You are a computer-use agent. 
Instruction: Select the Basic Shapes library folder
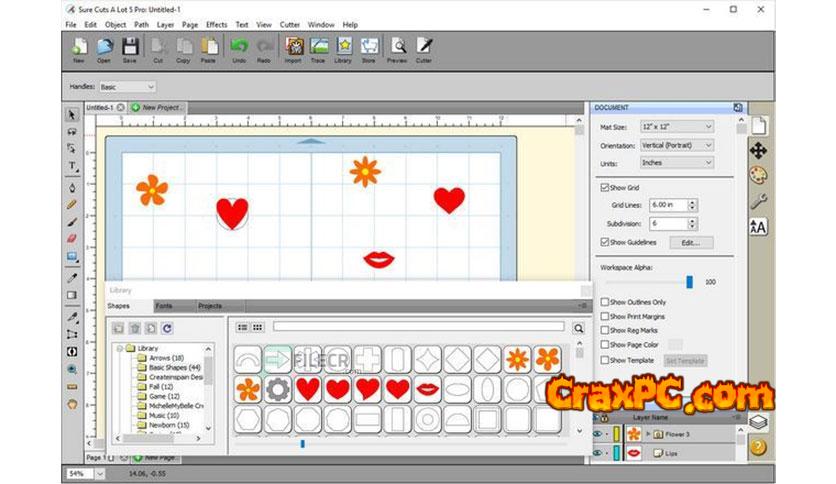tap(168, 367)
